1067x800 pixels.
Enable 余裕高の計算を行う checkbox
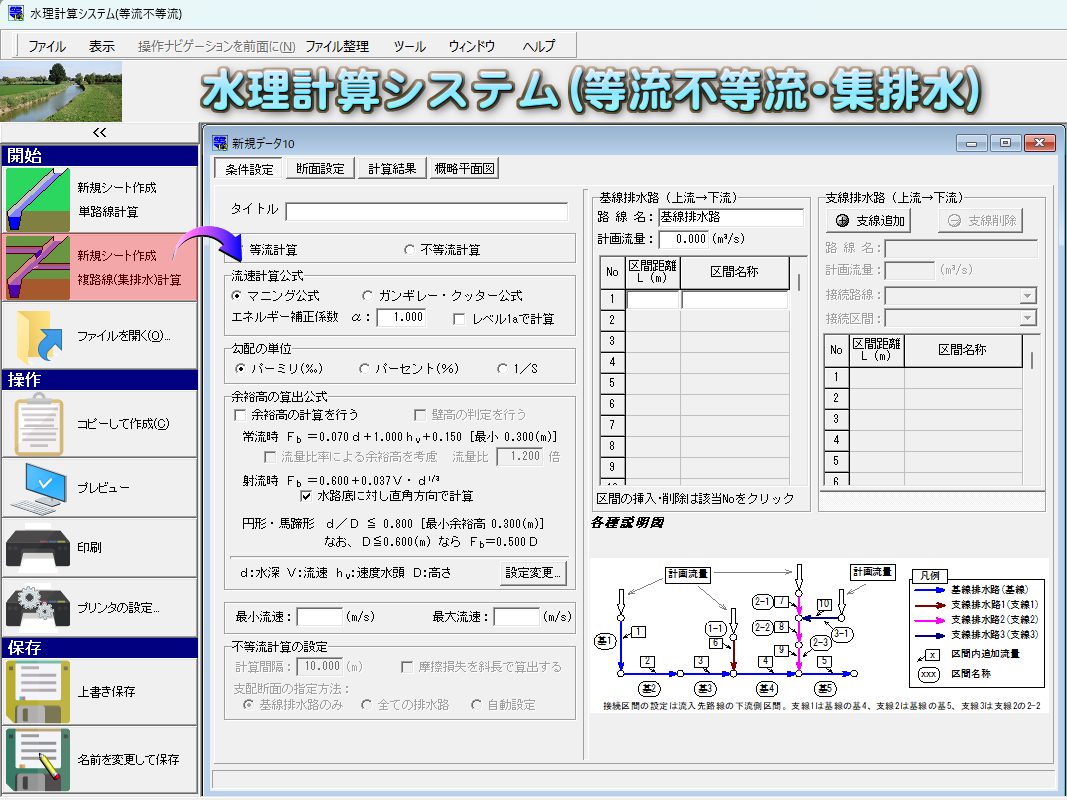click(240, 415)
